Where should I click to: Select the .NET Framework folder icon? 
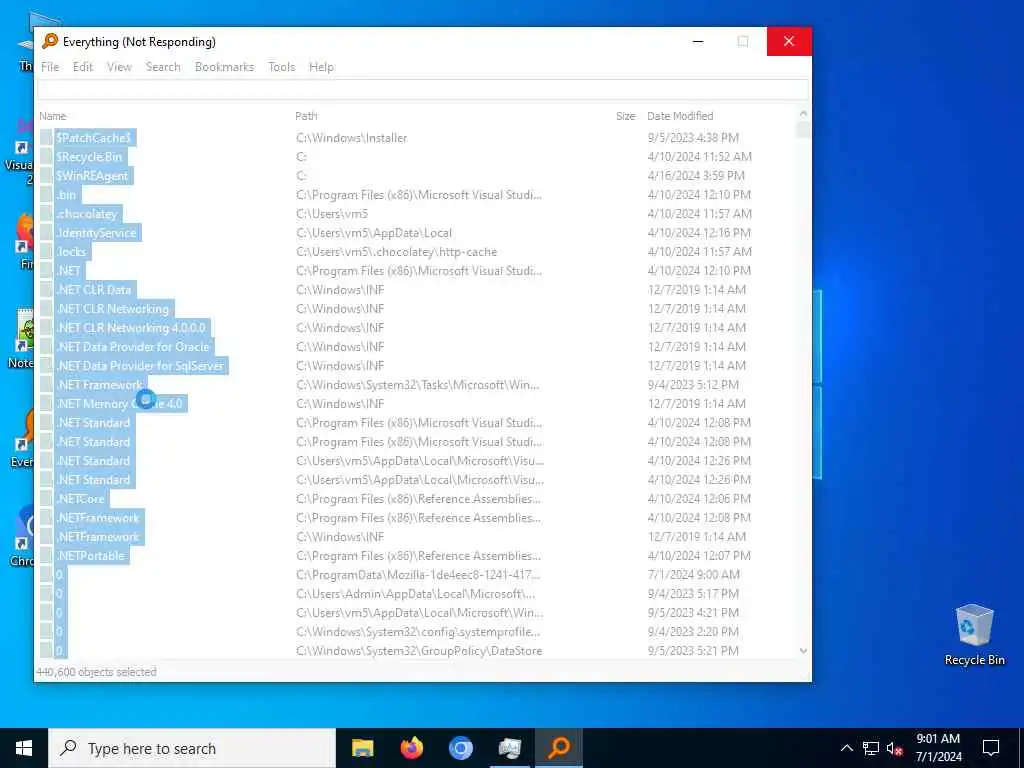(46, 385)
